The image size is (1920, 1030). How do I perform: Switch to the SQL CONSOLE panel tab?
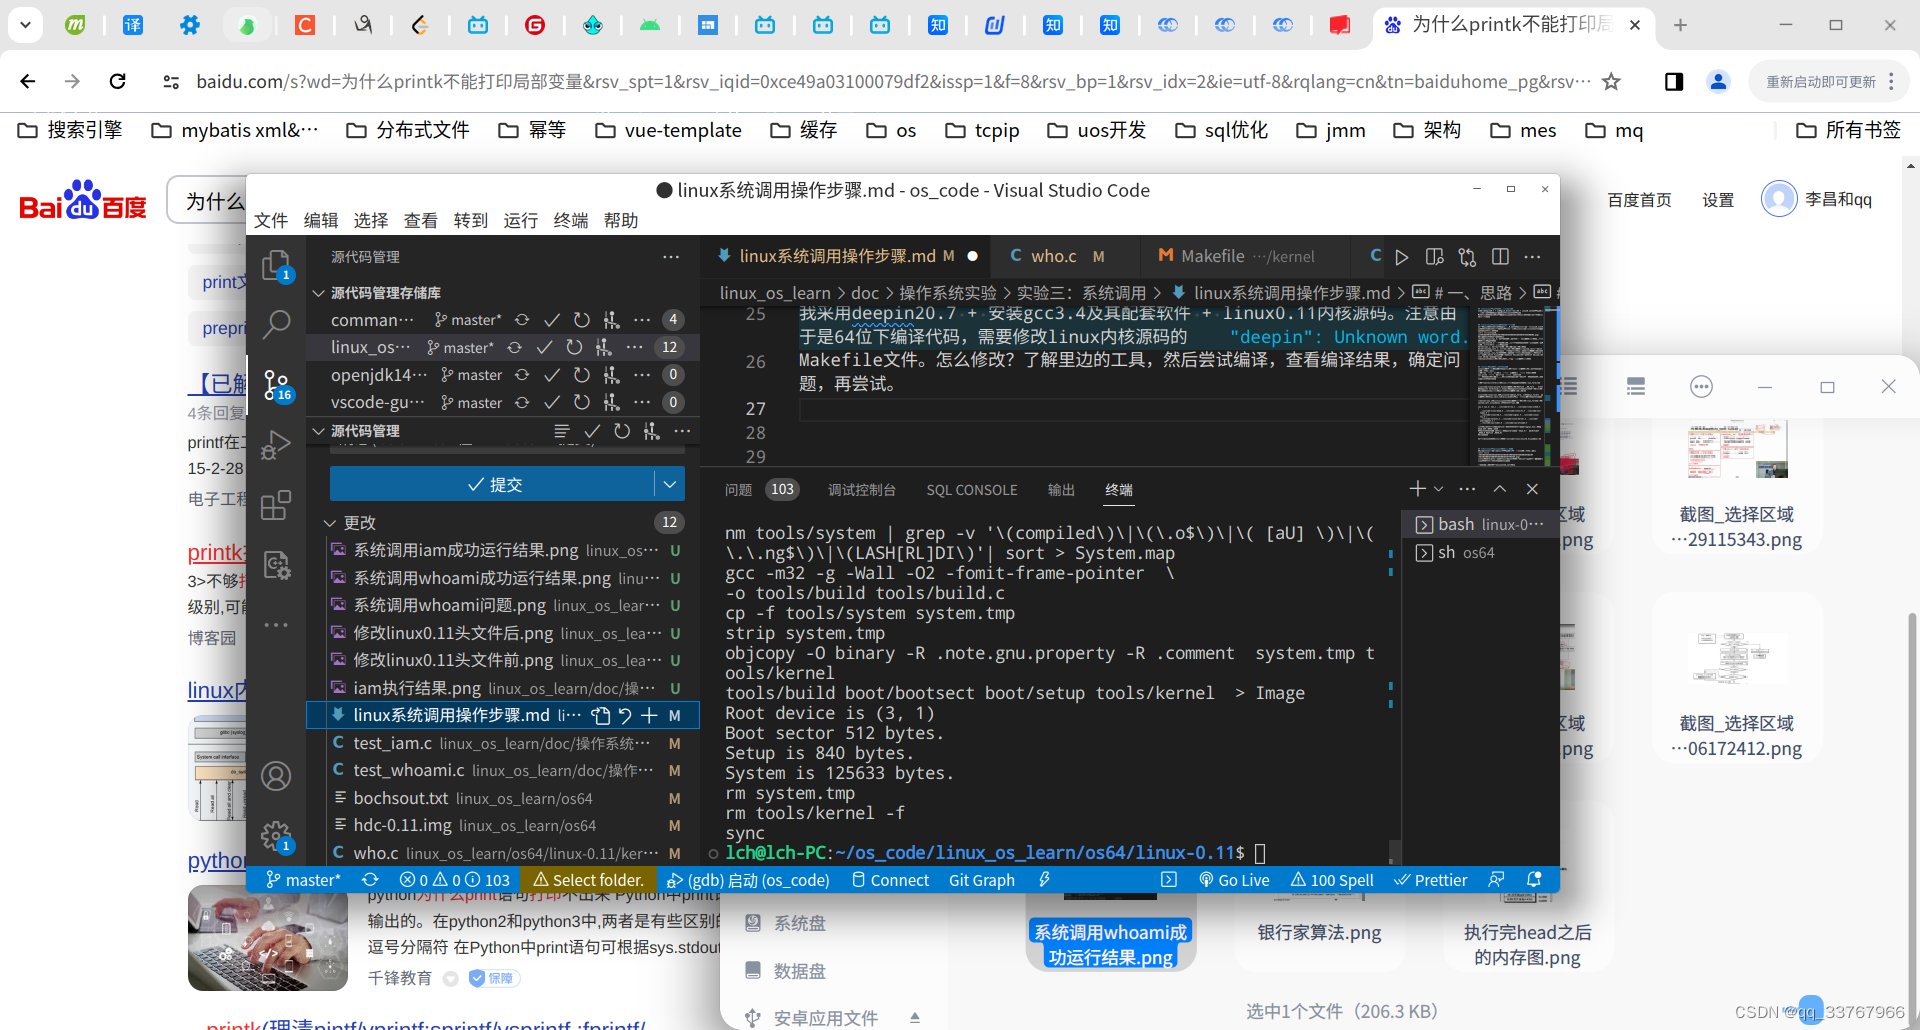(972, 490)
